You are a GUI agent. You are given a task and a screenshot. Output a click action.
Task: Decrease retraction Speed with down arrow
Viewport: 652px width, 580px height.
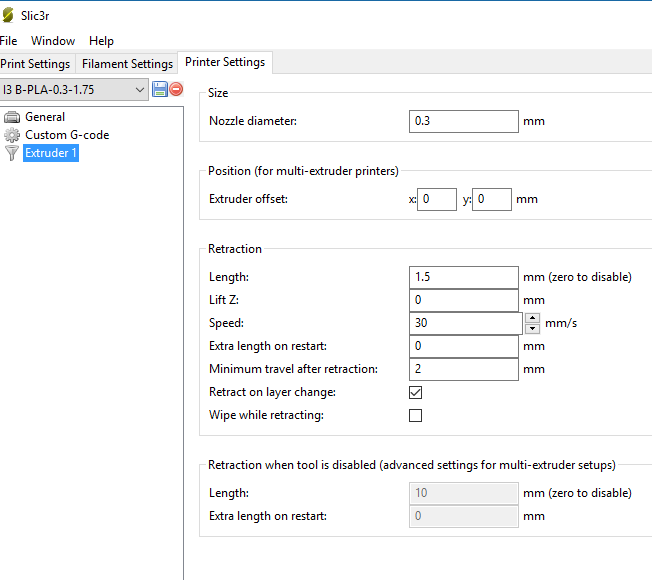pyautogui.click(x=532, y=329)
